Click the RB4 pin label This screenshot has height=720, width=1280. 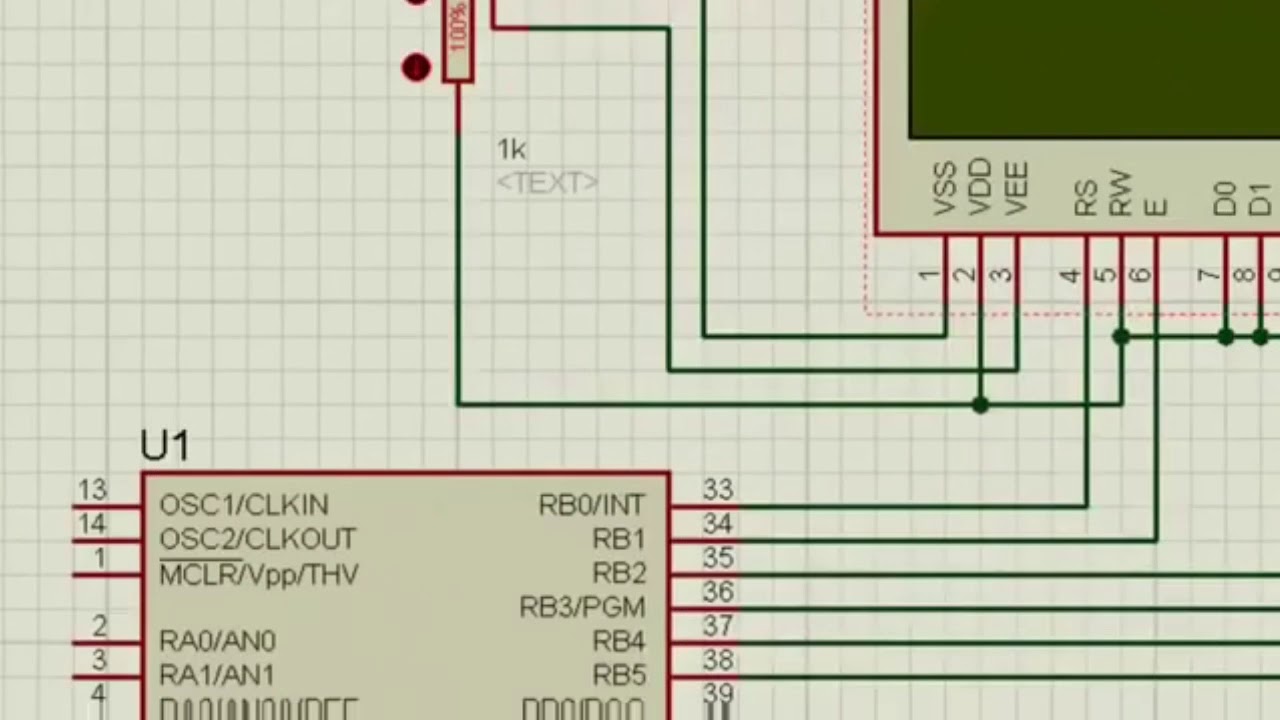tap(619, 641)
